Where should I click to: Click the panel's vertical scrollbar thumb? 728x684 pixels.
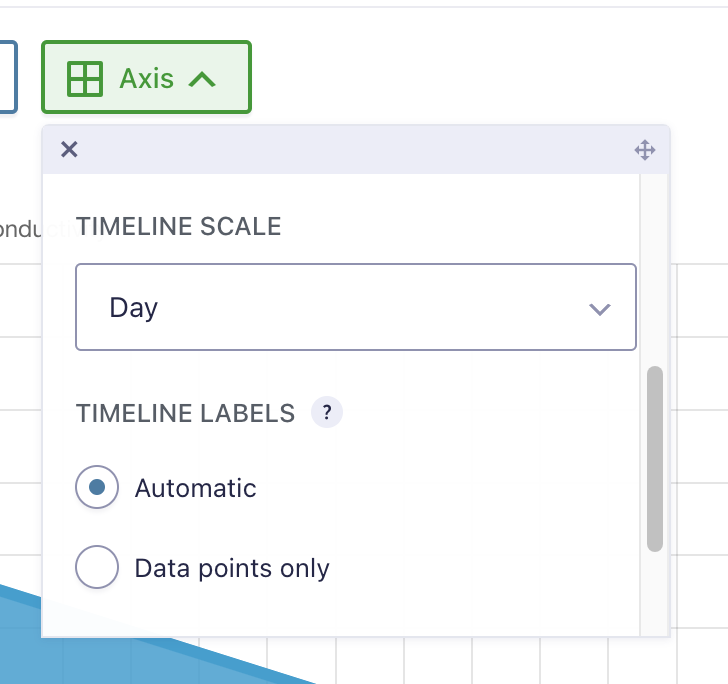(x=655, y=460)
